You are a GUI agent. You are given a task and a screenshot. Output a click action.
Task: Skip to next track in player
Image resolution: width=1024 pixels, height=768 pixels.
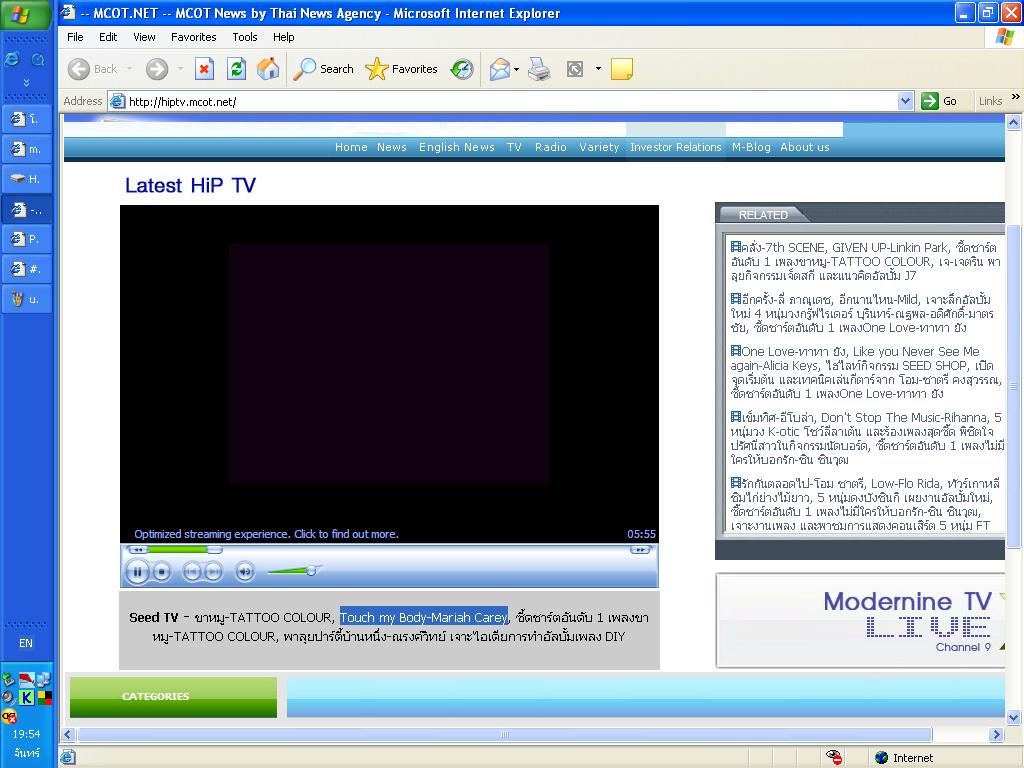click(x=213, y=572)
